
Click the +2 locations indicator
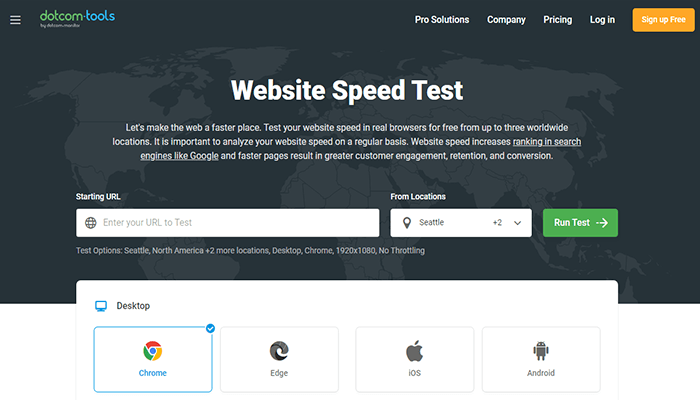point(497,223)
